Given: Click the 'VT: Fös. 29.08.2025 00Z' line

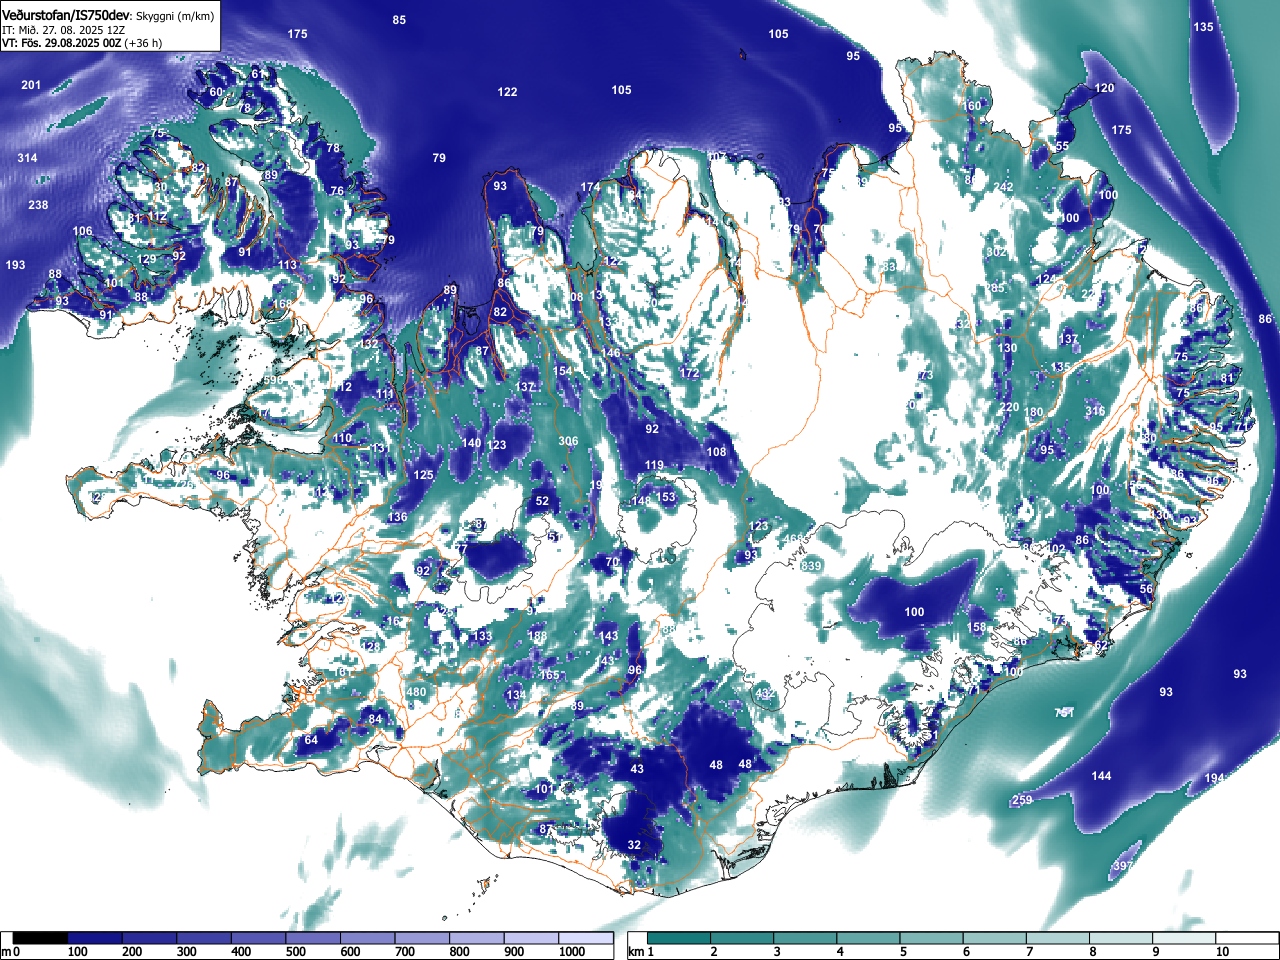Looking at the screenshot, I should click(x=62, y=43).
